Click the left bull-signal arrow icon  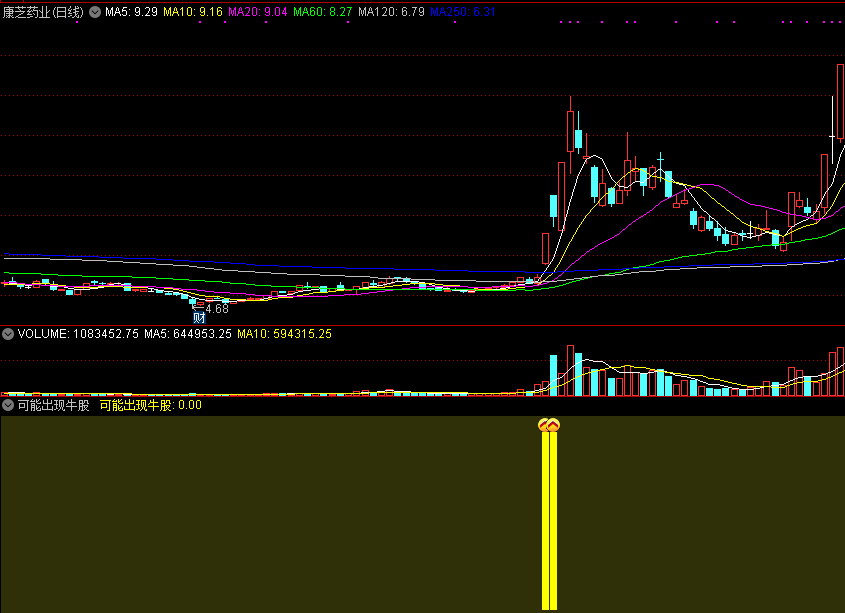(x=544, y=425)
